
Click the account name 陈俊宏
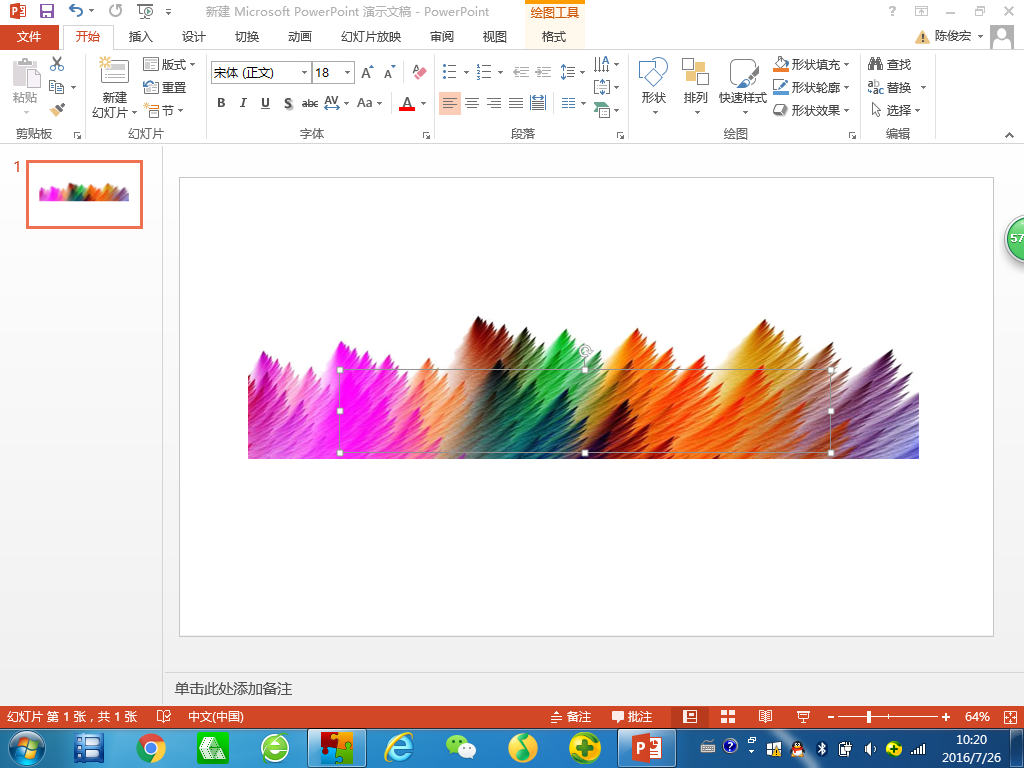coord(953,36)
